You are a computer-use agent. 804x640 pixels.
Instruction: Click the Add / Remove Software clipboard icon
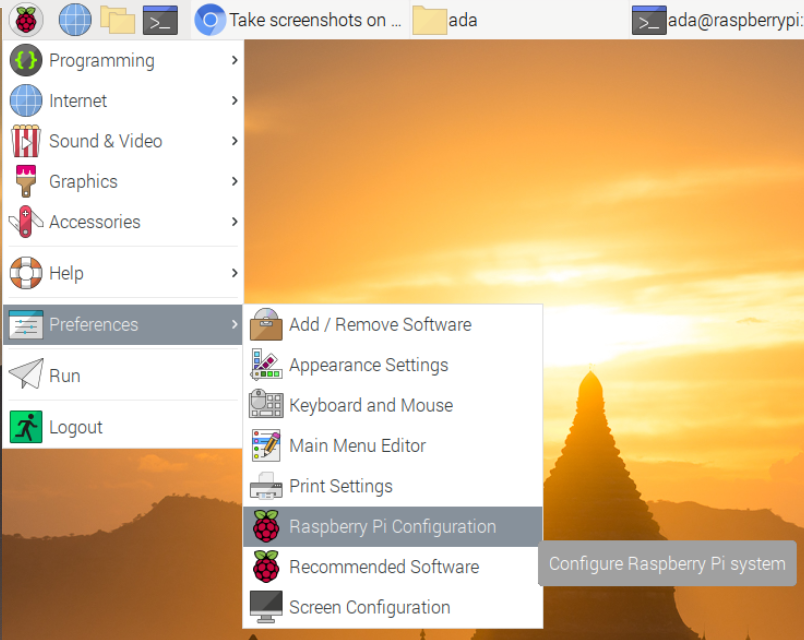pyautogui.click(x=266, y=324)
